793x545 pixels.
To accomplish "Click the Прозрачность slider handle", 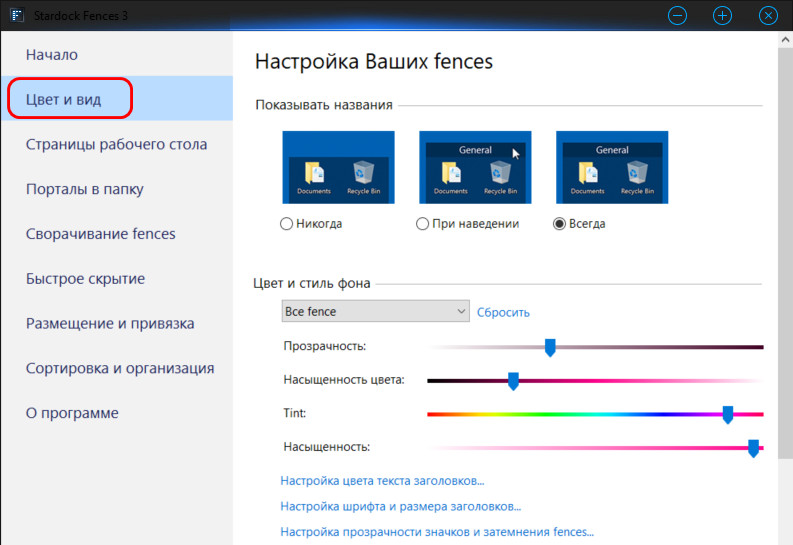I will coord(550,348).
